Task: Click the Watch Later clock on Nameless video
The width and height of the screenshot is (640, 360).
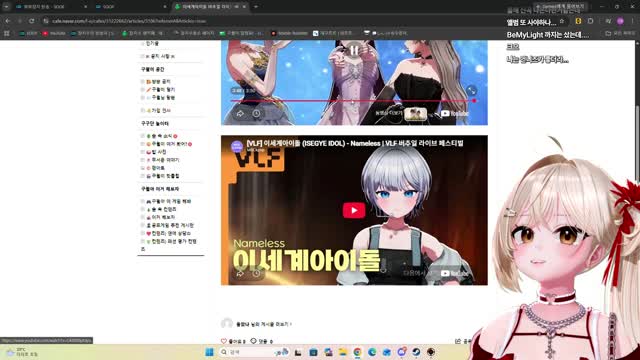Action: click(256, 273)
